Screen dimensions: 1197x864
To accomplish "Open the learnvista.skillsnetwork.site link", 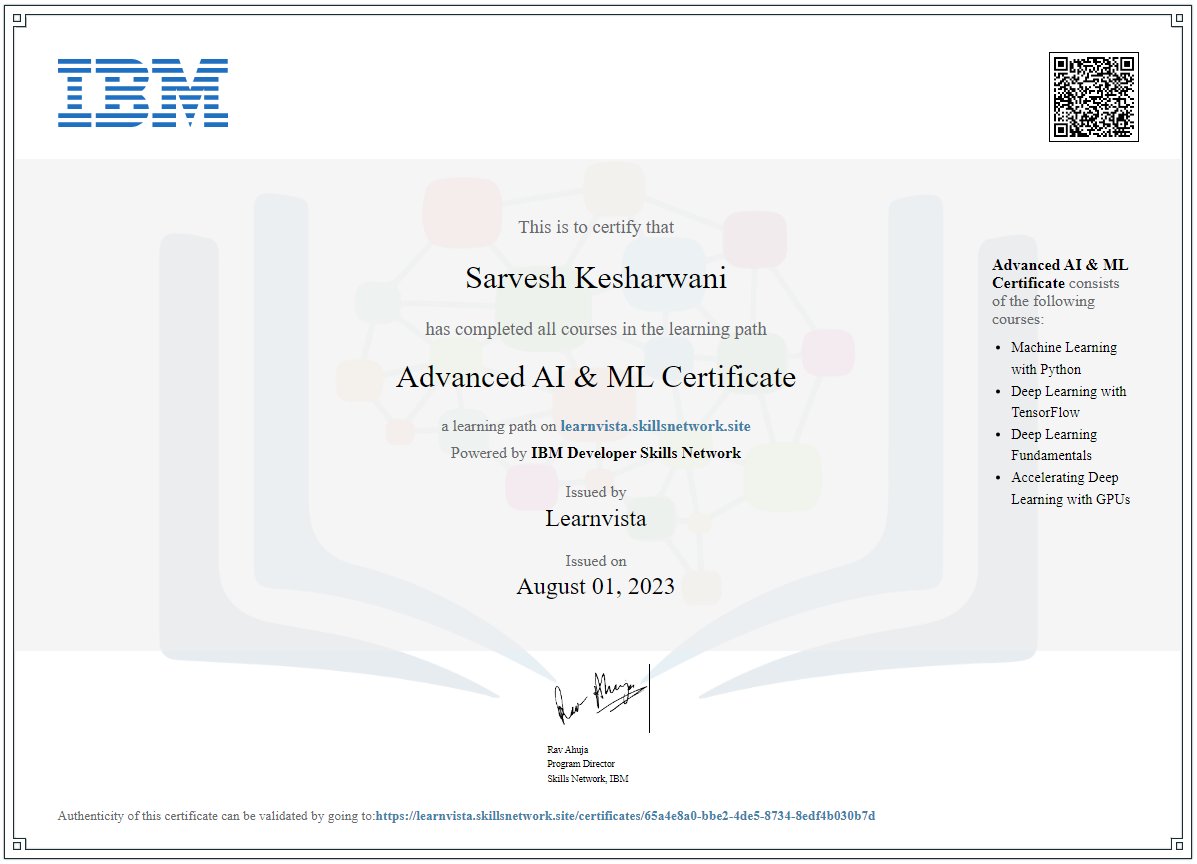I will [655, 426].
